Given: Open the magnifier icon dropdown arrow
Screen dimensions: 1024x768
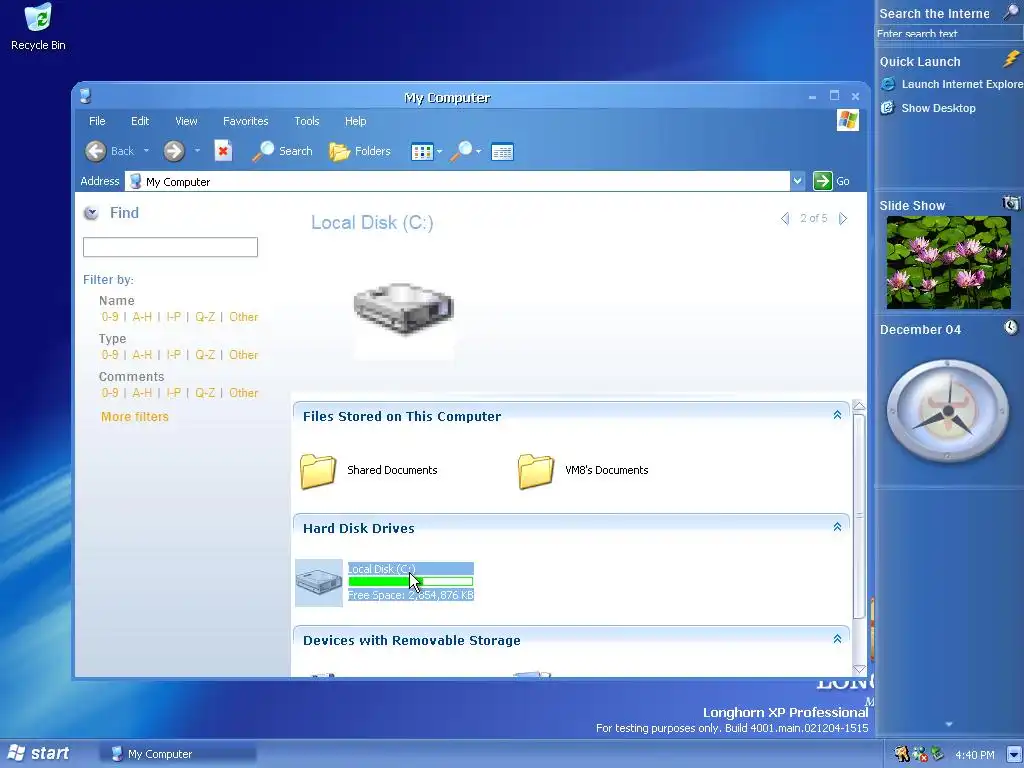Looking at the screenshot, I should pyautogui.click(x=479, y=152).
